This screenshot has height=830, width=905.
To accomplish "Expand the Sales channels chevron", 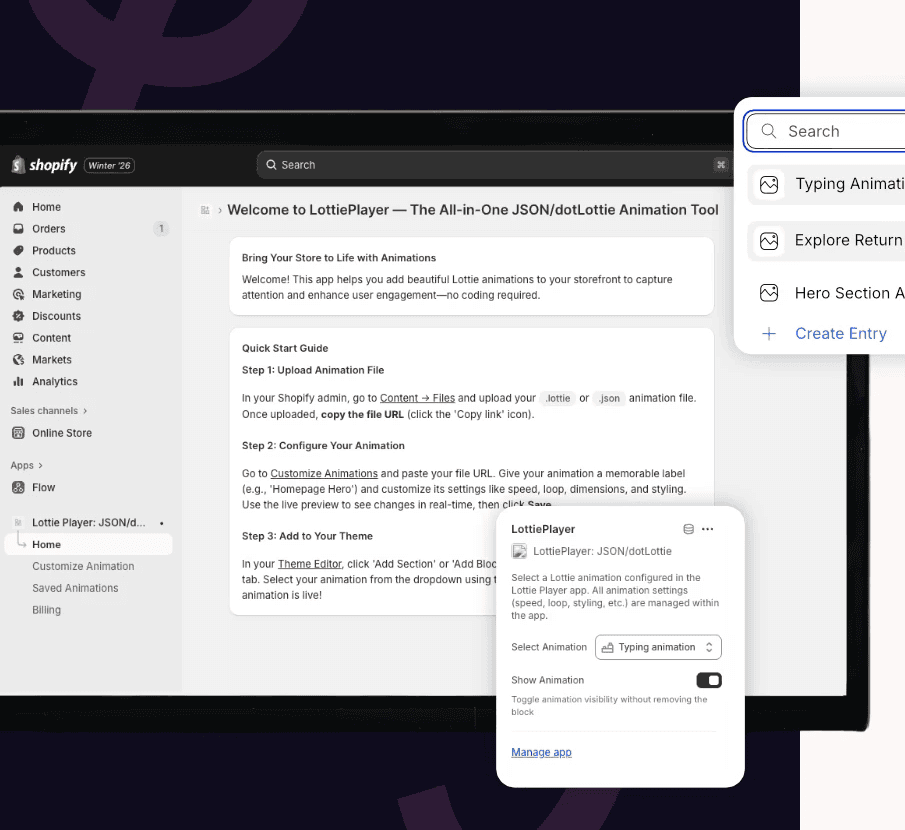I will tap(85, 411).
